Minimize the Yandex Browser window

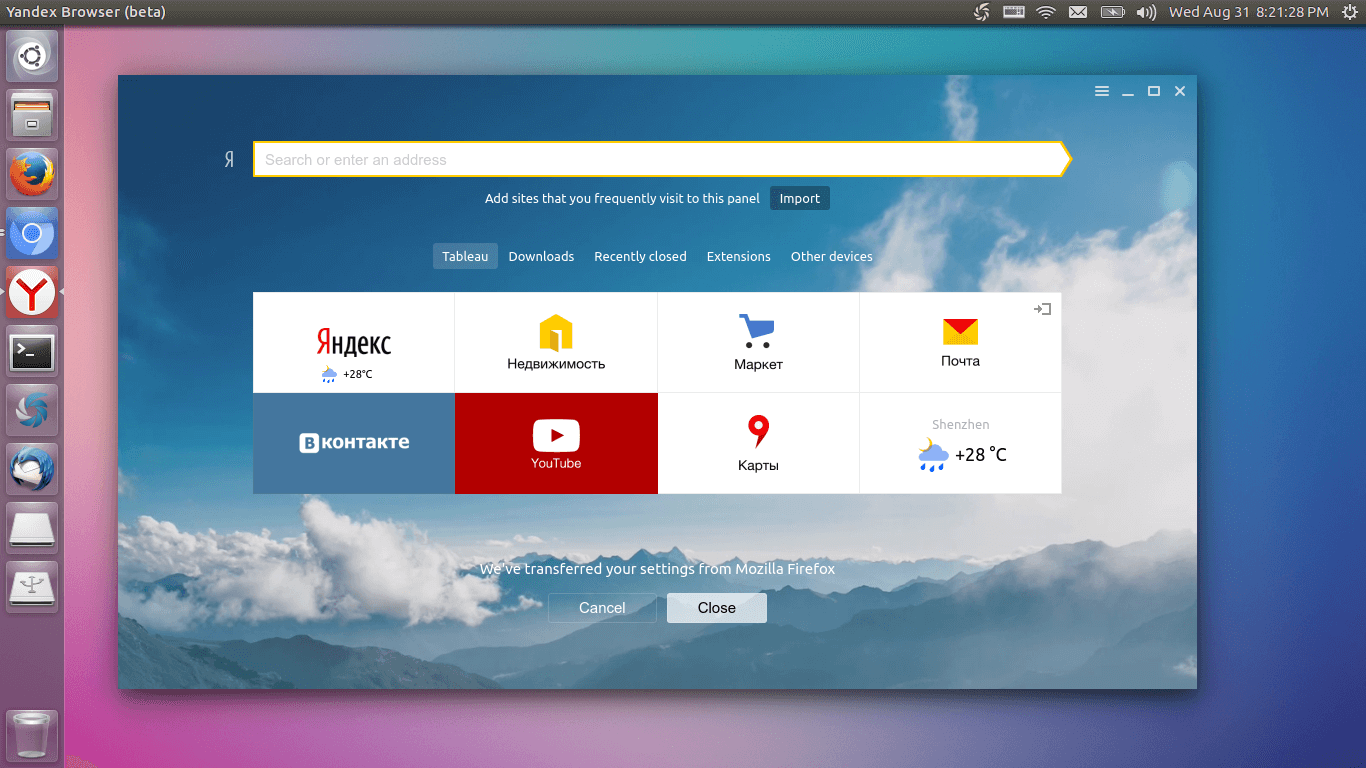[x=1128, y=92]
